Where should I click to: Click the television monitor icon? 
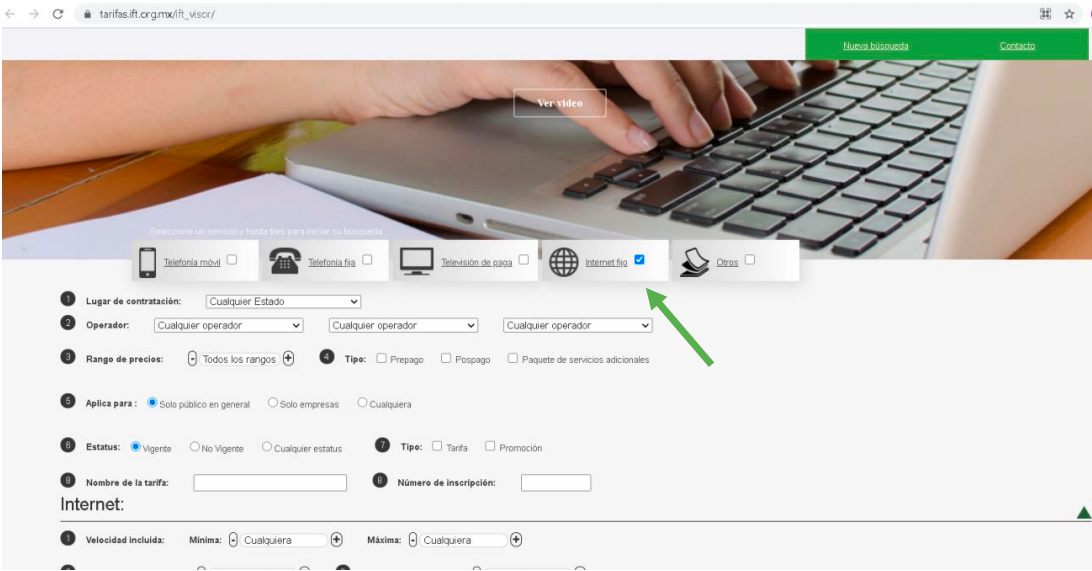coord(416,261)
